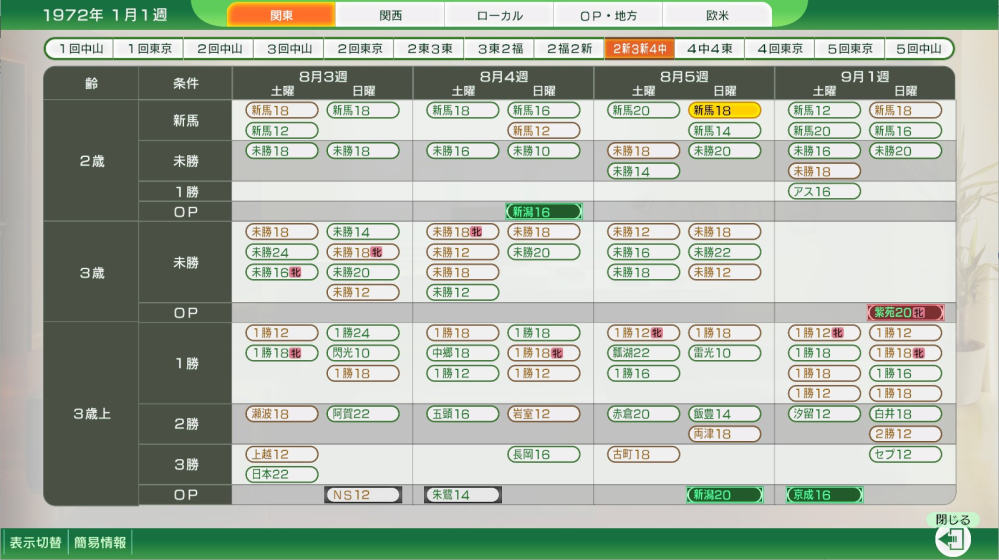Select the 両津18 two-win race
The image size is (999, 560).
(724, 434)
